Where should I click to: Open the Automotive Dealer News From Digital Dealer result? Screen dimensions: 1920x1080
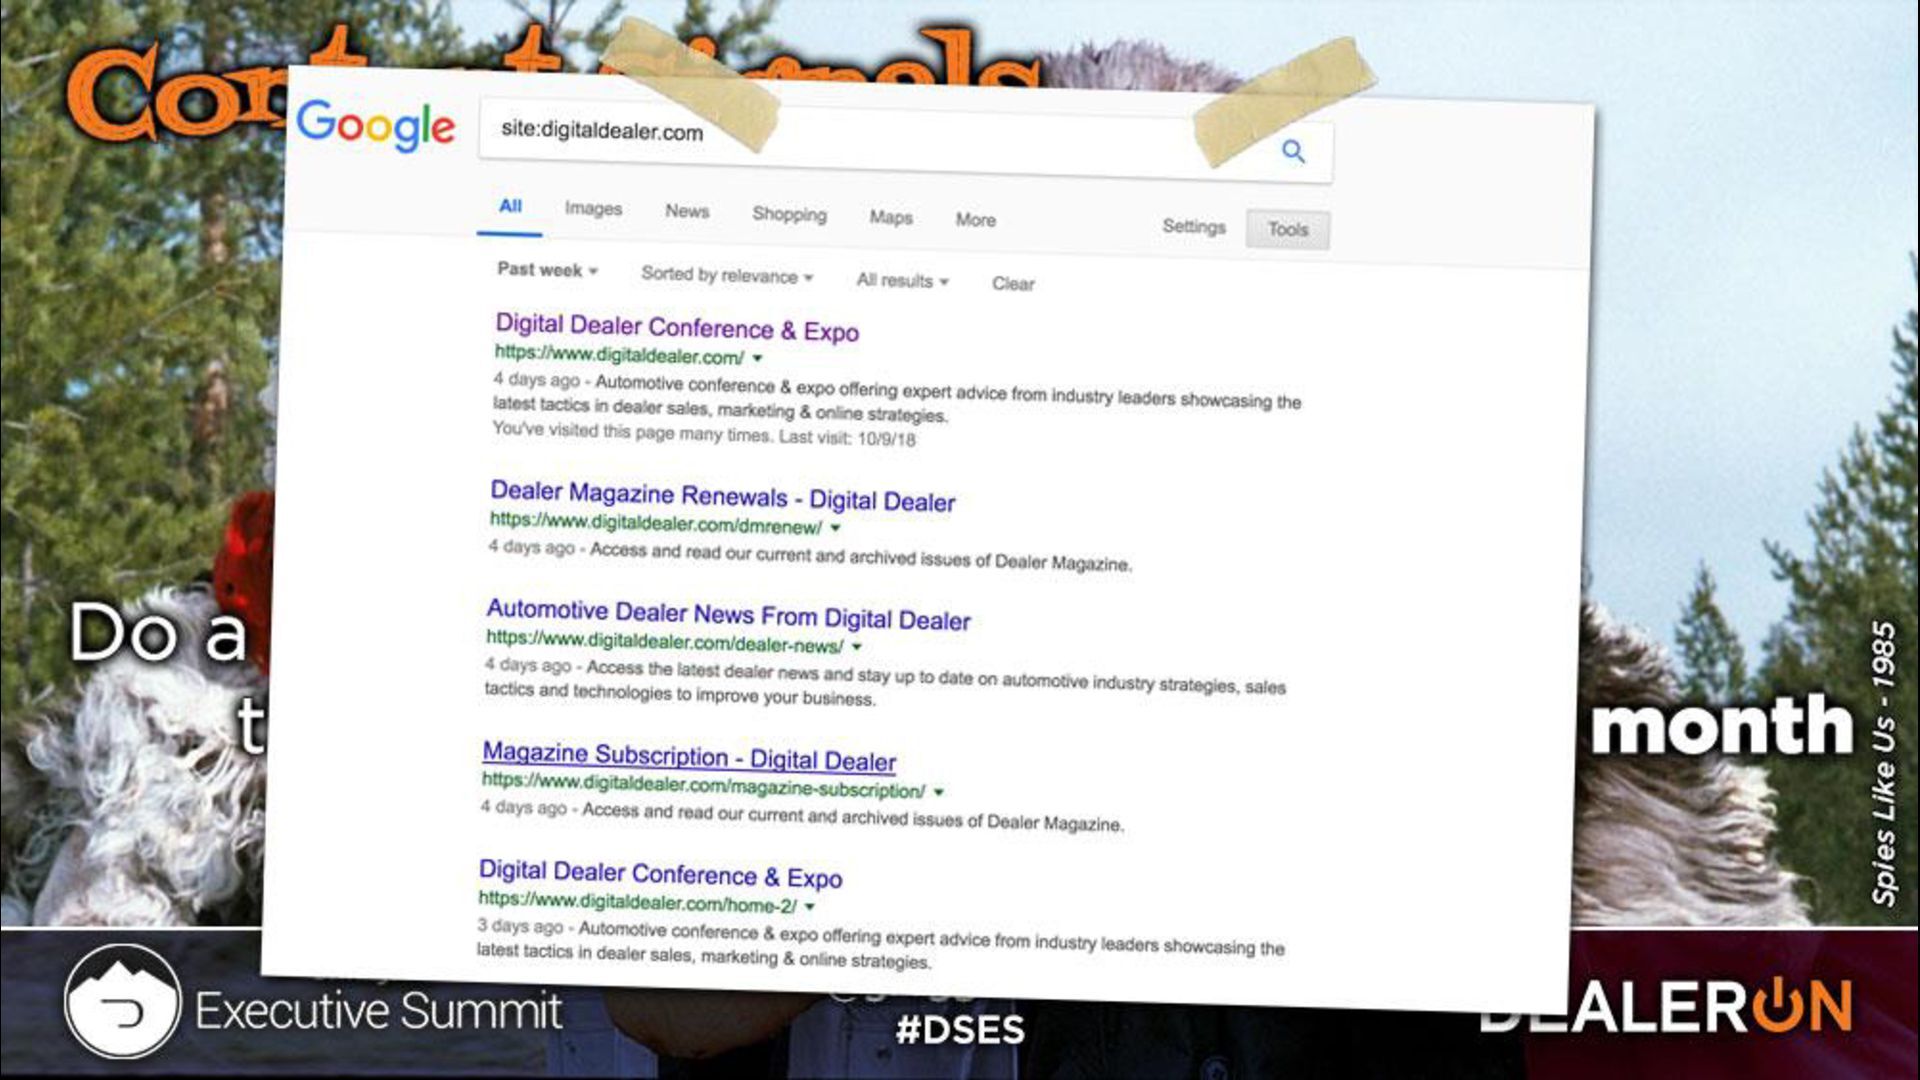pos(728,614)
